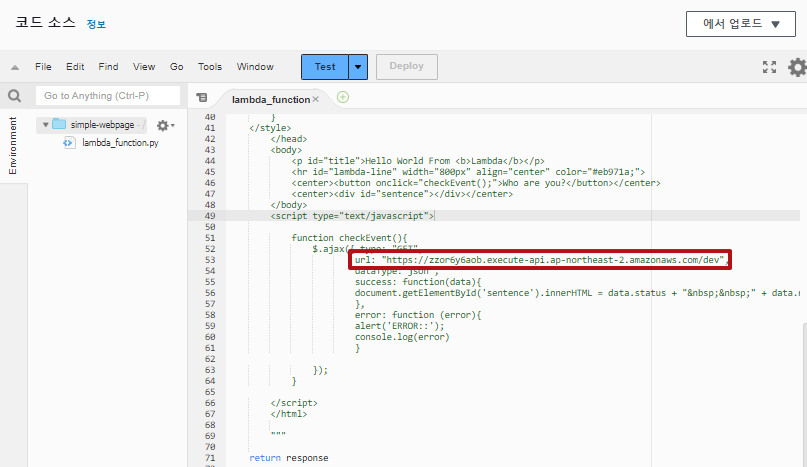
Task: Click the 'function checkEvent(){' code line
Action: (x=349, y=238)
